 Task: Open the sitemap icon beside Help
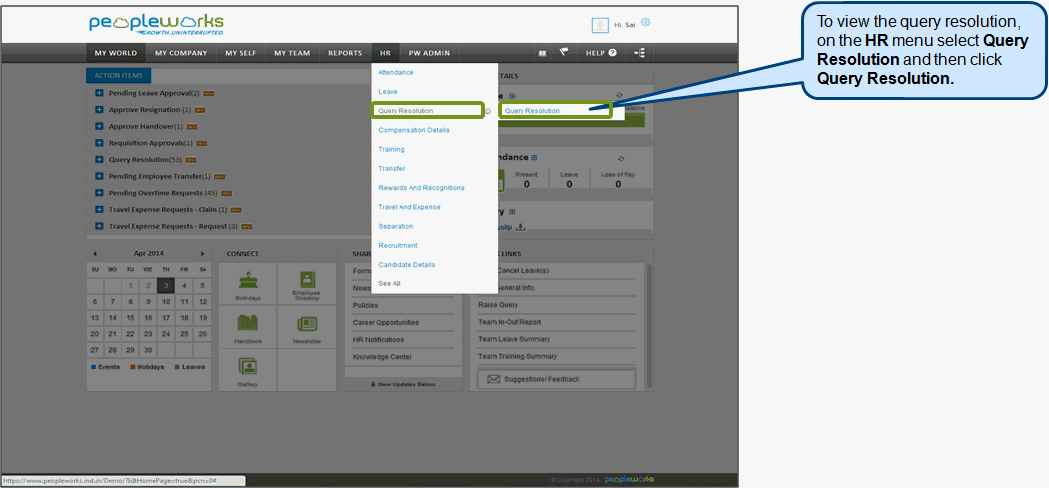pos(639,53)
